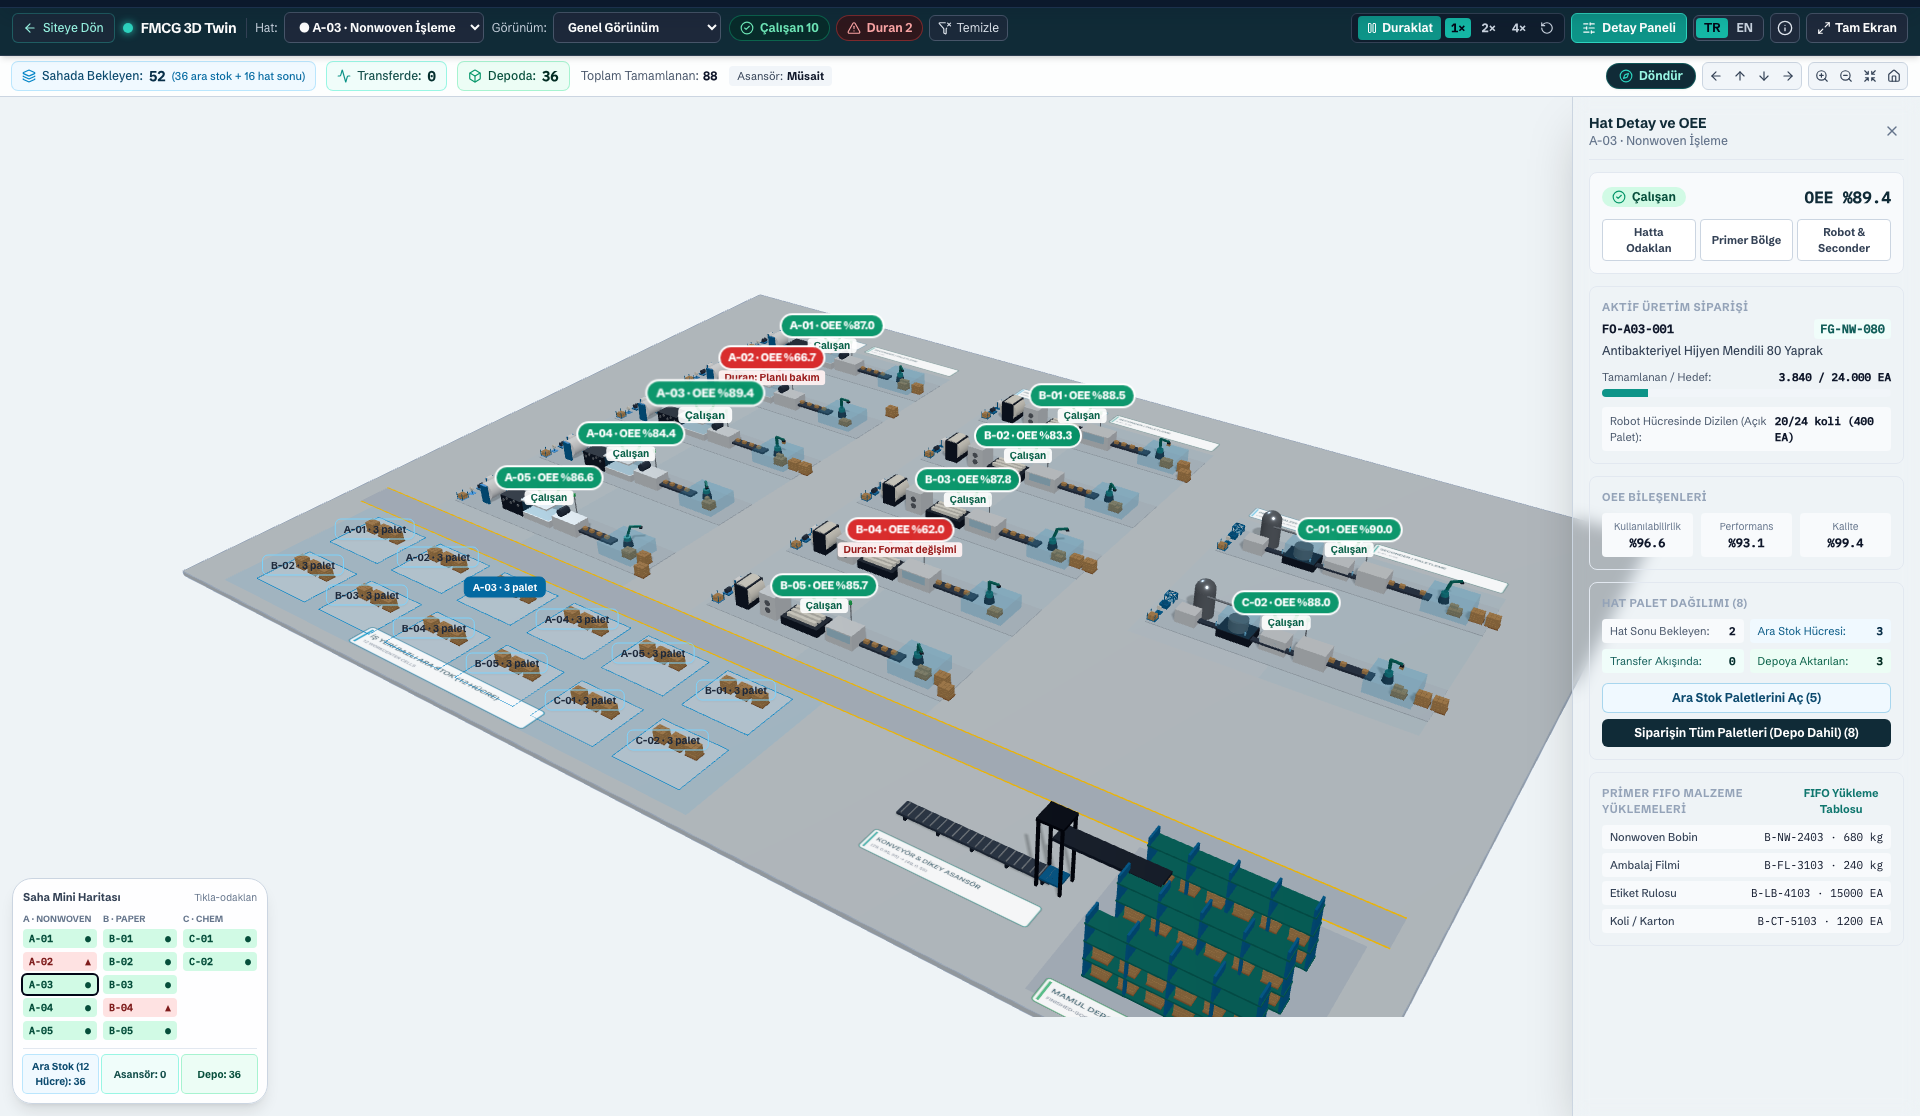Image resolution: width=1920 pixels, height=1116 pixels.
Task: Click Ara Stok Paletlerini Aç (5) button
Action: coord(1746,698)
